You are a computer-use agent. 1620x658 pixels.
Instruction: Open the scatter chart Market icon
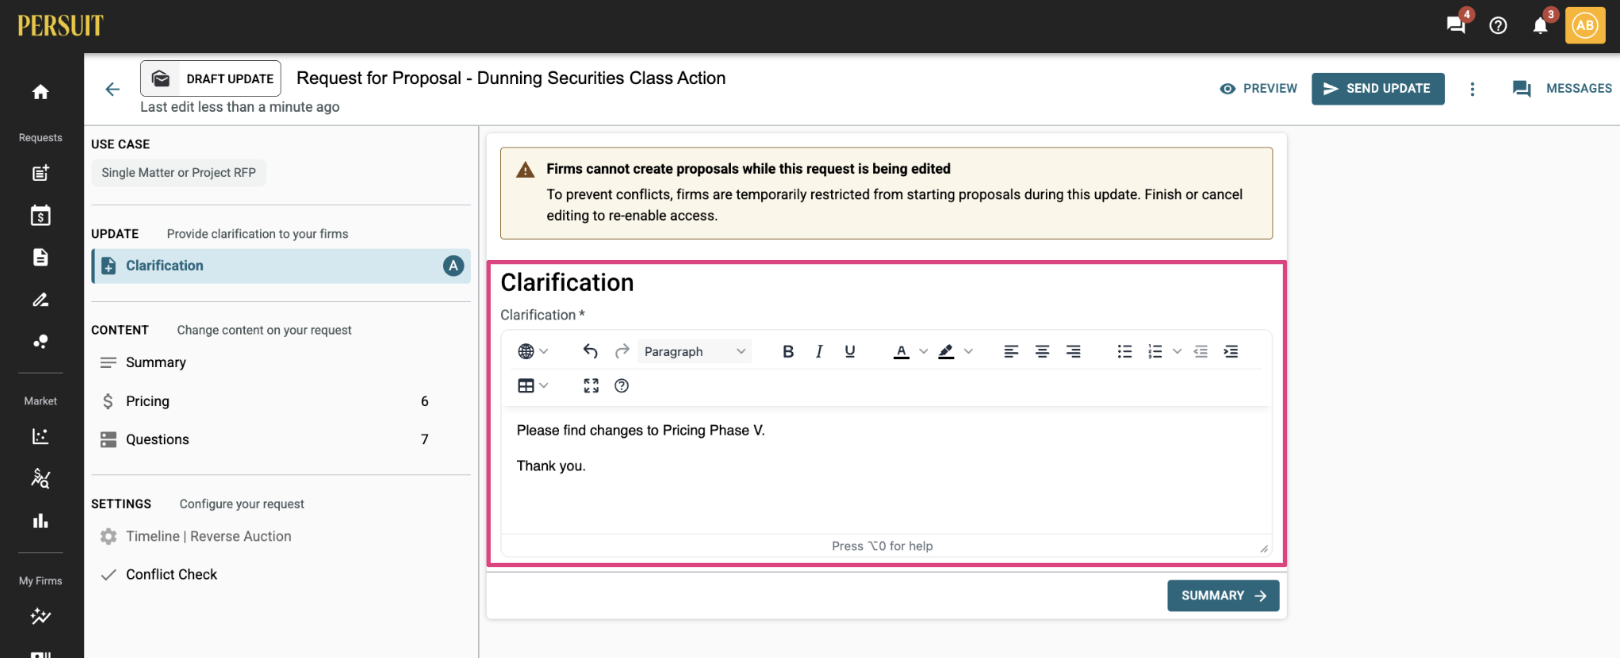[40, 436]
